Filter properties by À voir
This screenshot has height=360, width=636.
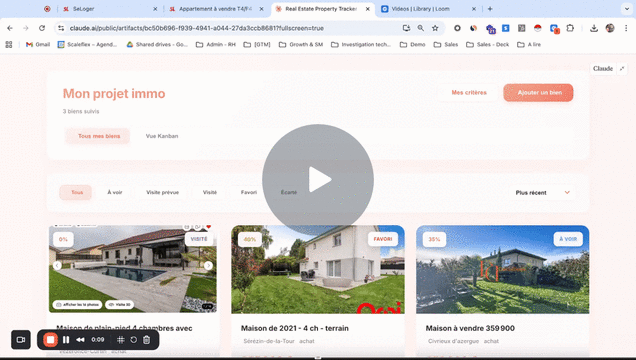click(x=115, y=192)
